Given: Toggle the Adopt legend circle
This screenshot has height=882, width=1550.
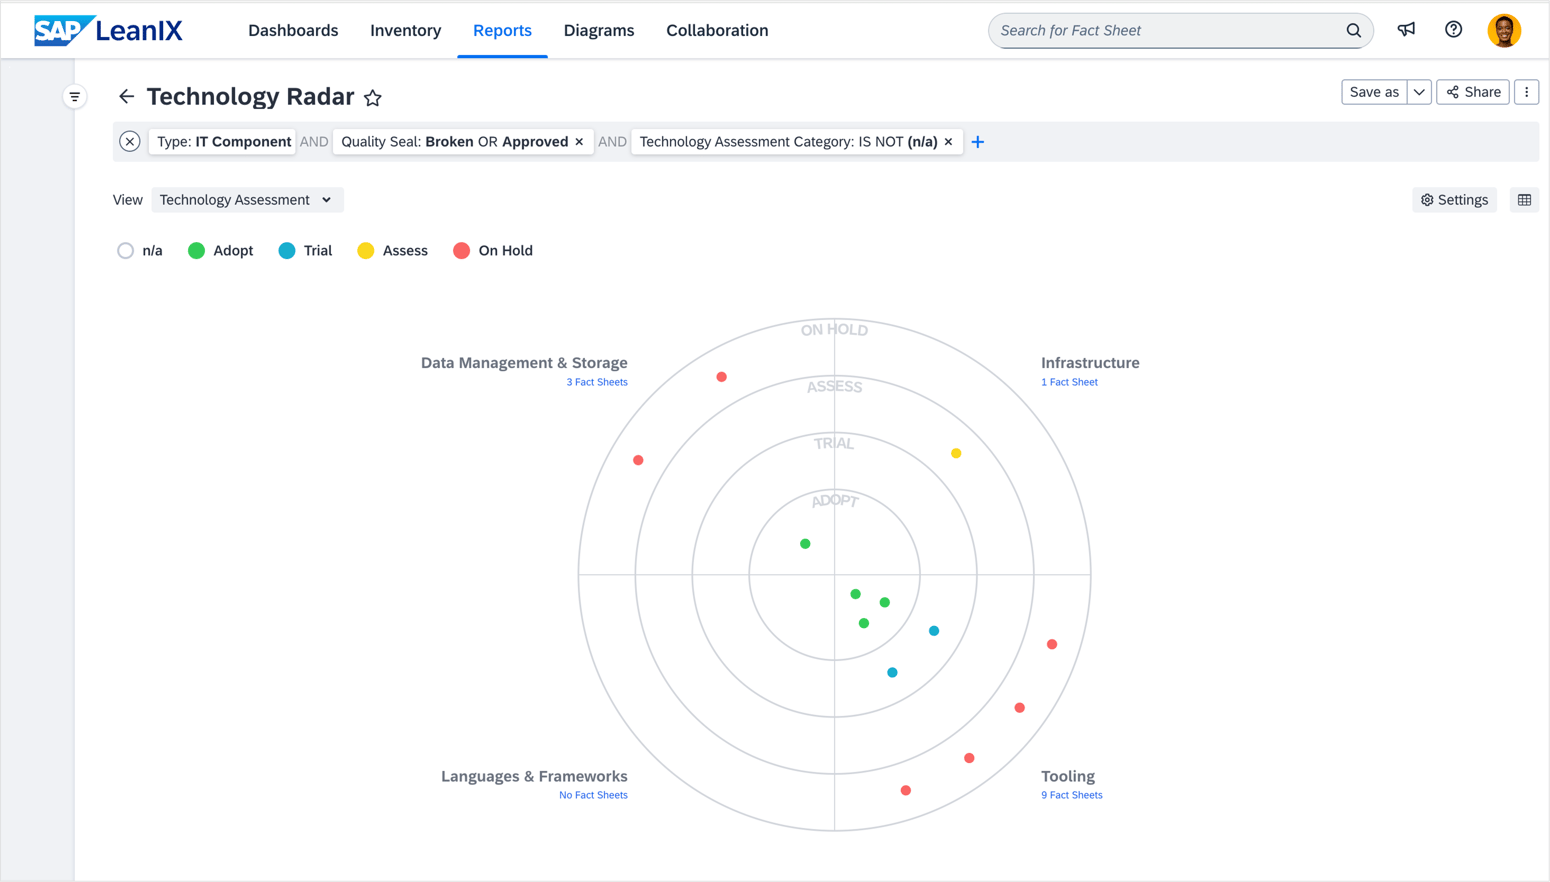Looking at the screenshot, I should (196, 250).
